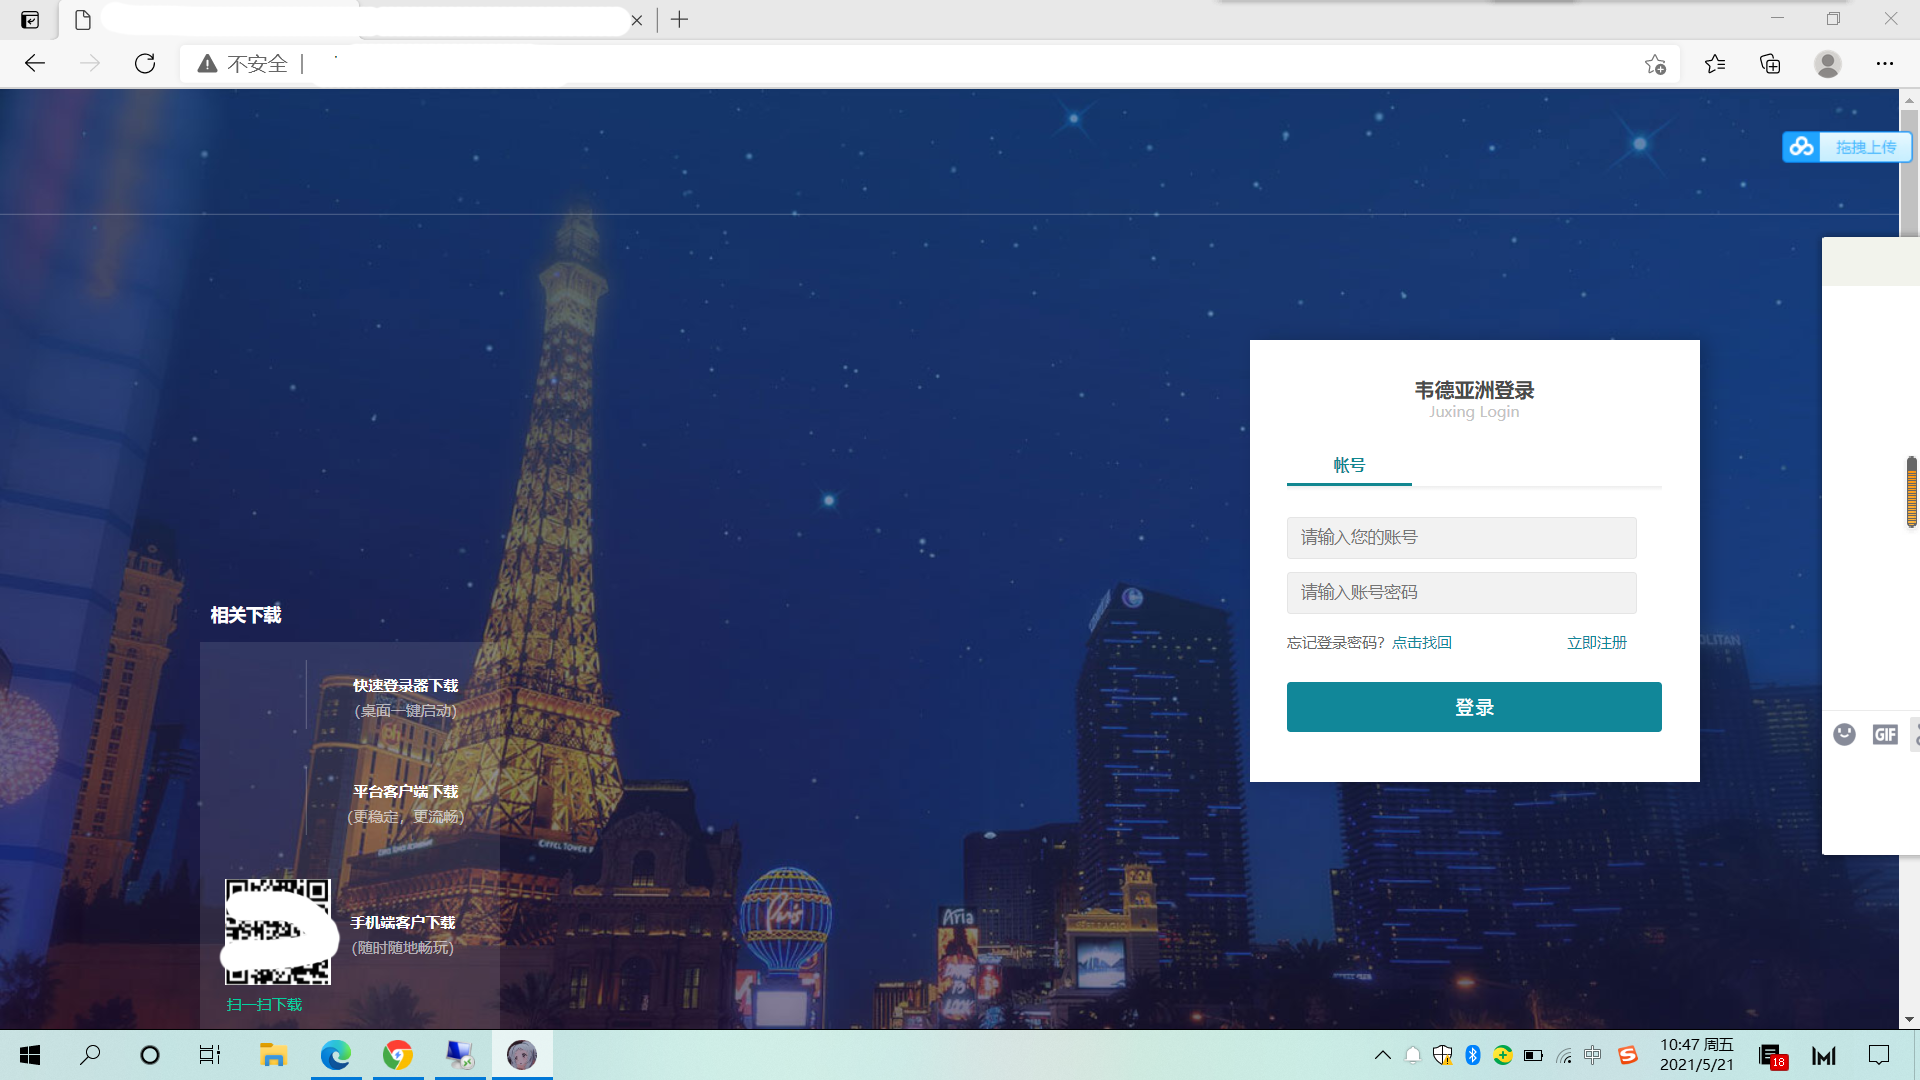The width and height of the screenshot is (1920, 1080).
Task: Click the 点击找回 password link
Action: [x=1421, y=643]
